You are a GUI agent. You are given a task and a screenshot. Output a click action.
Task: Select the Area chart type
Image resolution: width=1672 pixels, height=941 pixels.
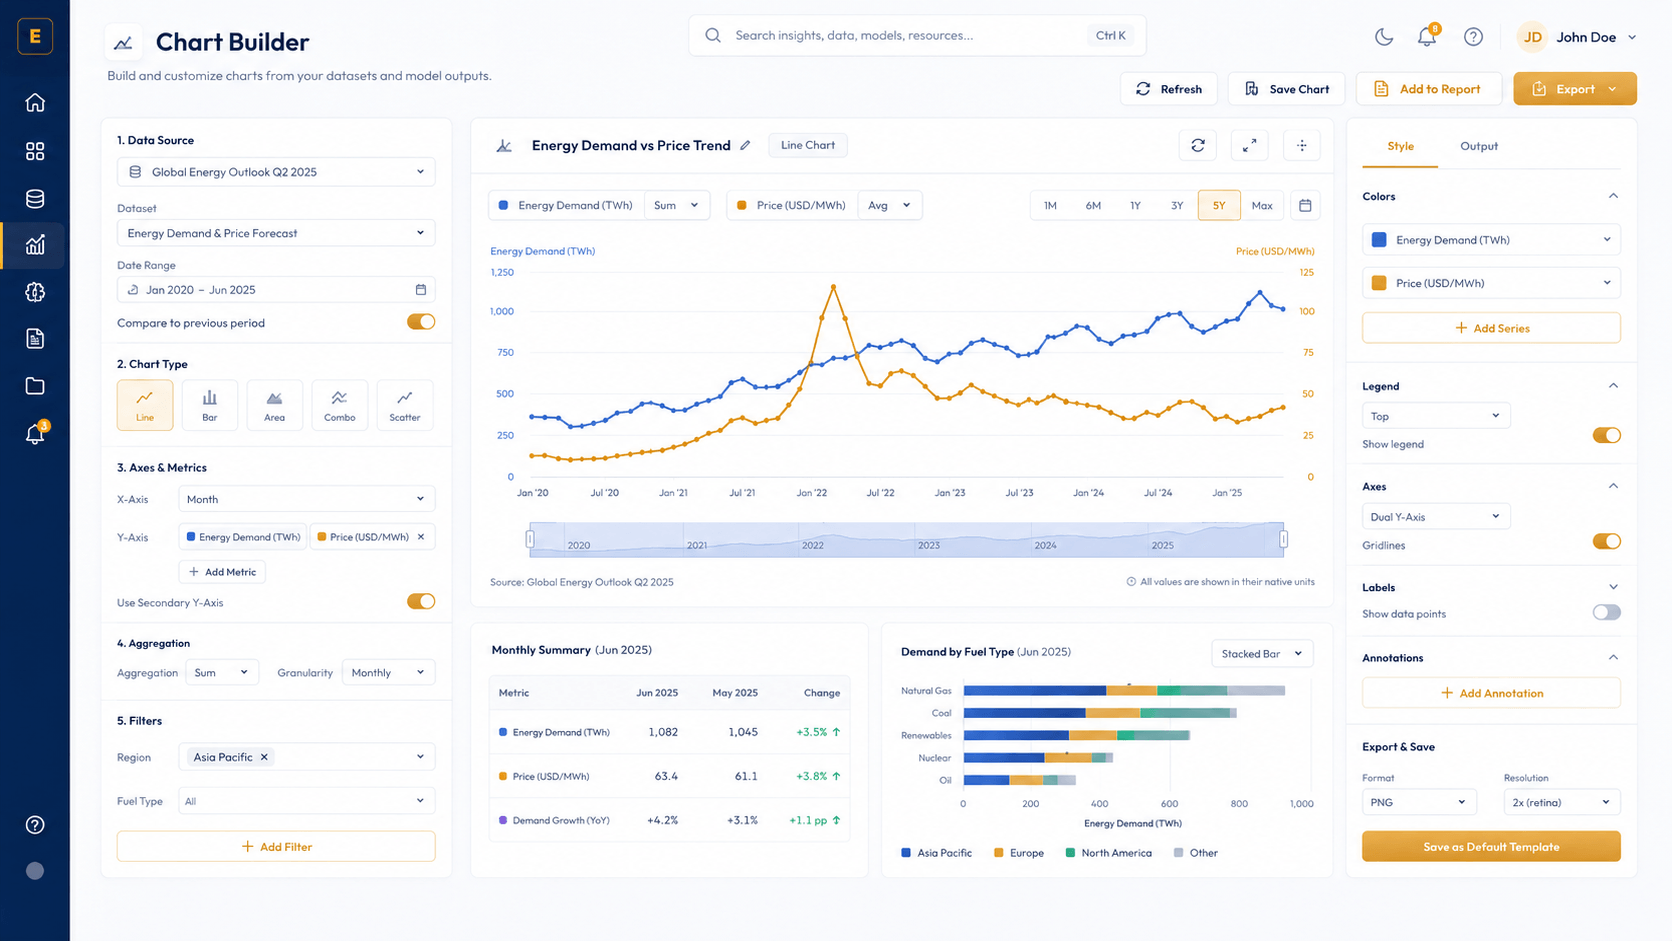(x=275, y=405)
